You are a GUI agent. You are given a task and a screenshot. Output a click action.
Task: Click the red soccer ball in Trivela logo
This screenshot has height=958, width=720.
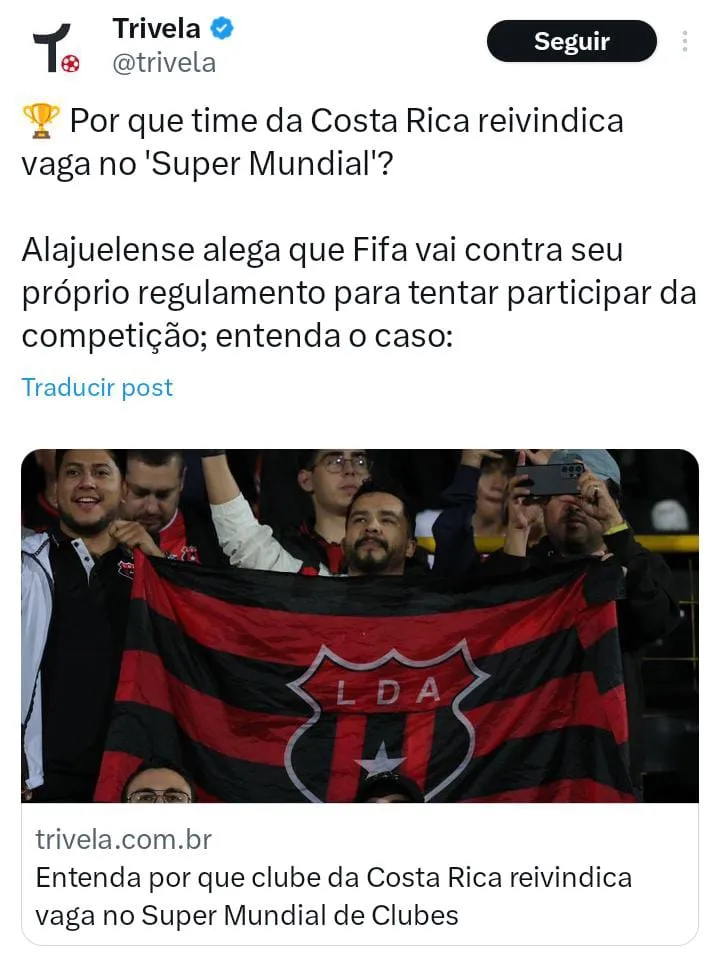pos(71,63)
